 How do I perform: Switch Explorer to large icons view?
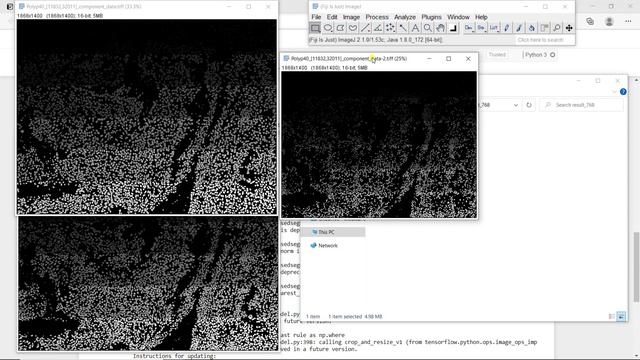pos(621,316)
